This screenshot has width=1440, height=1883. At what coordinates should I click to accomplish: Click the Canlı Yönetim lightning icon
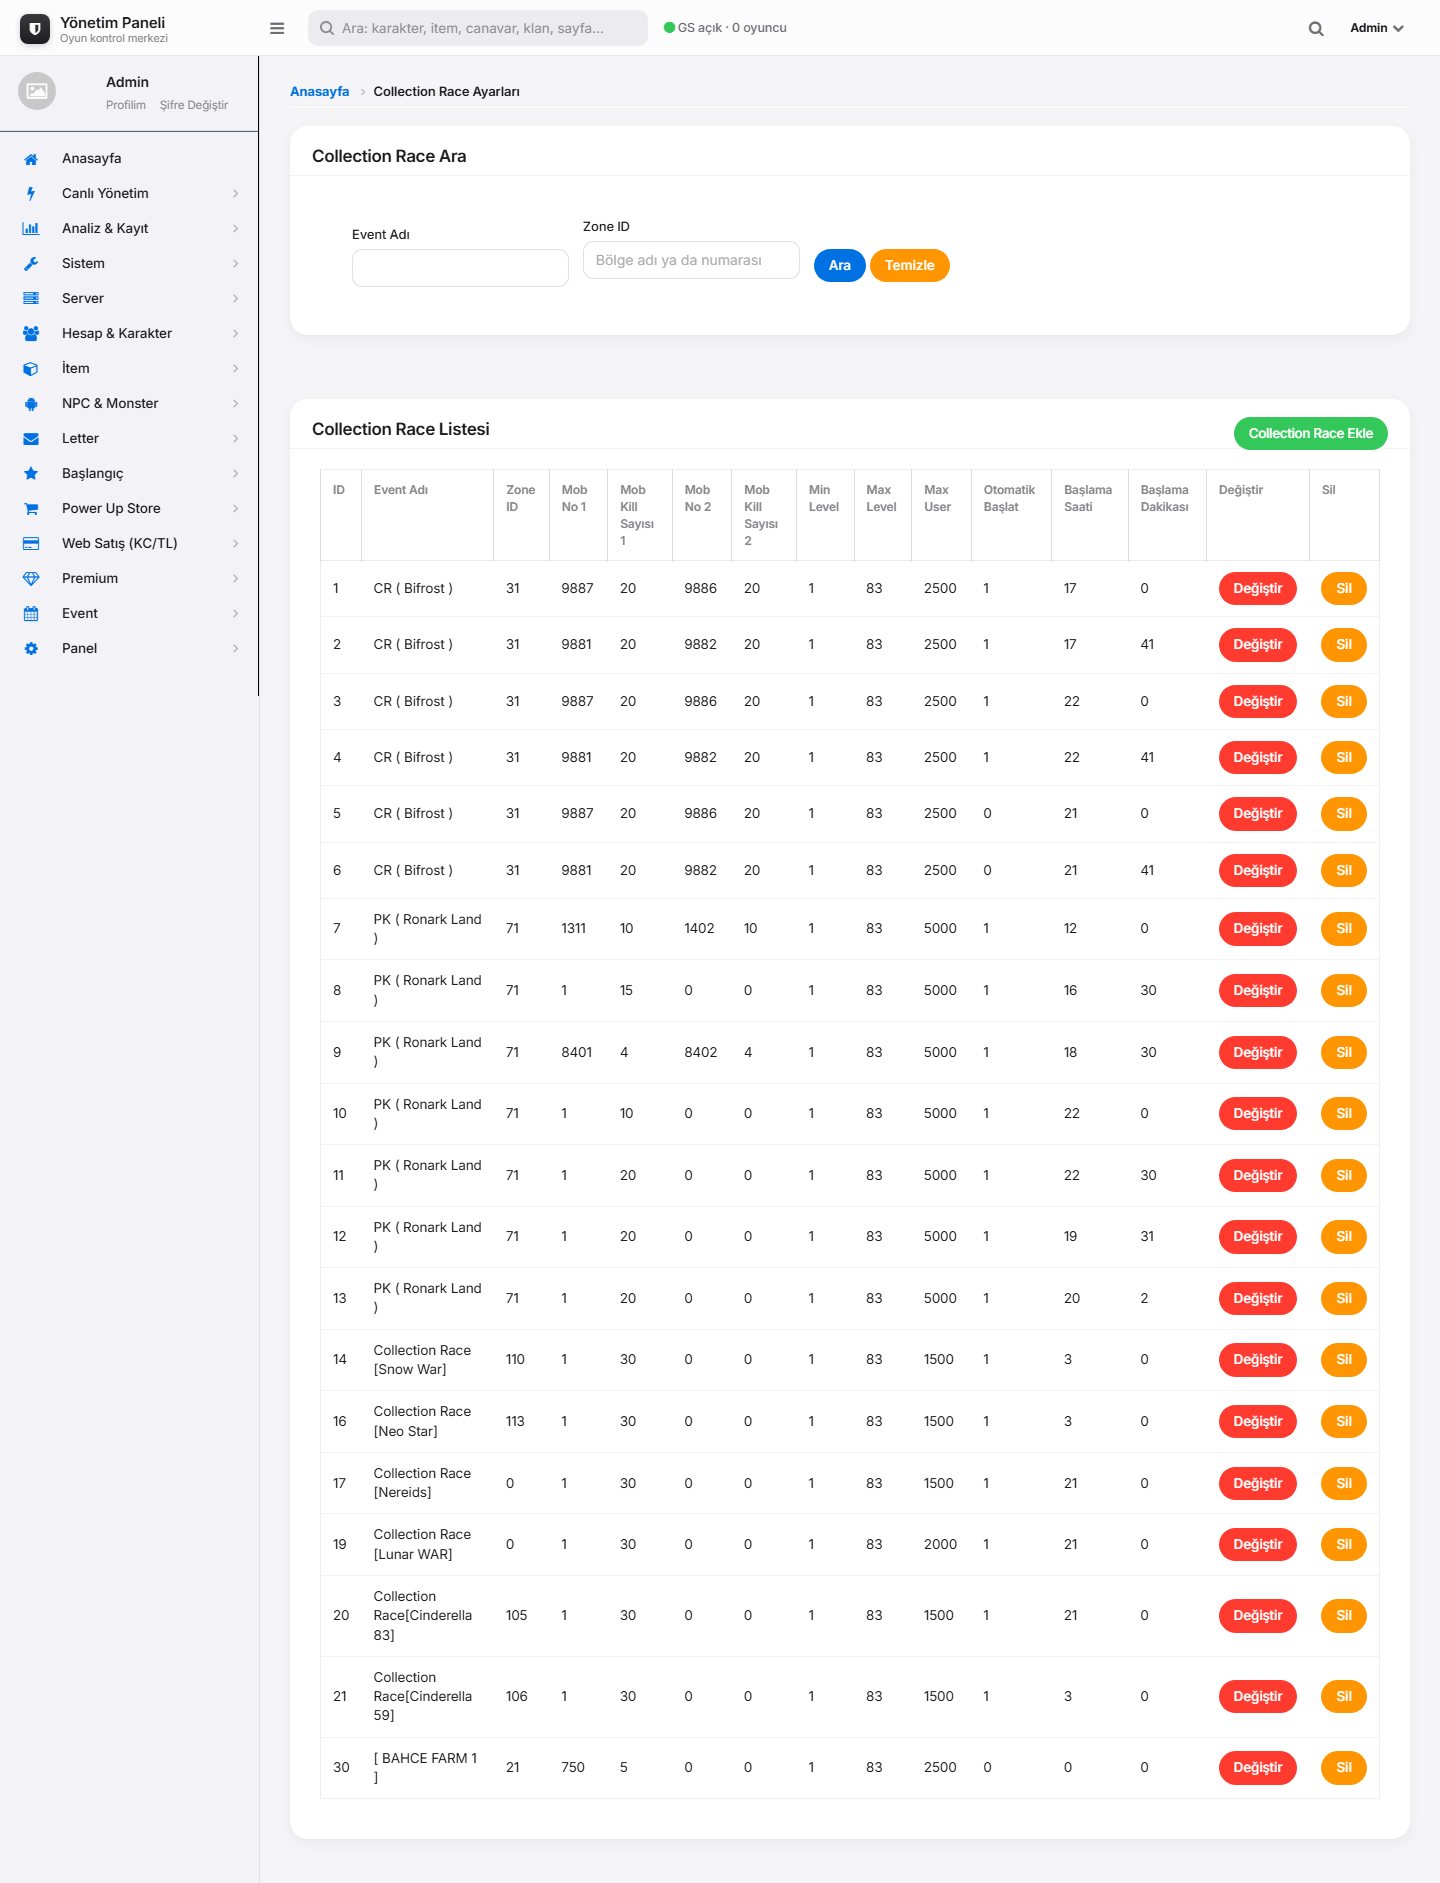pyautogui.click(x=31, y=194)
